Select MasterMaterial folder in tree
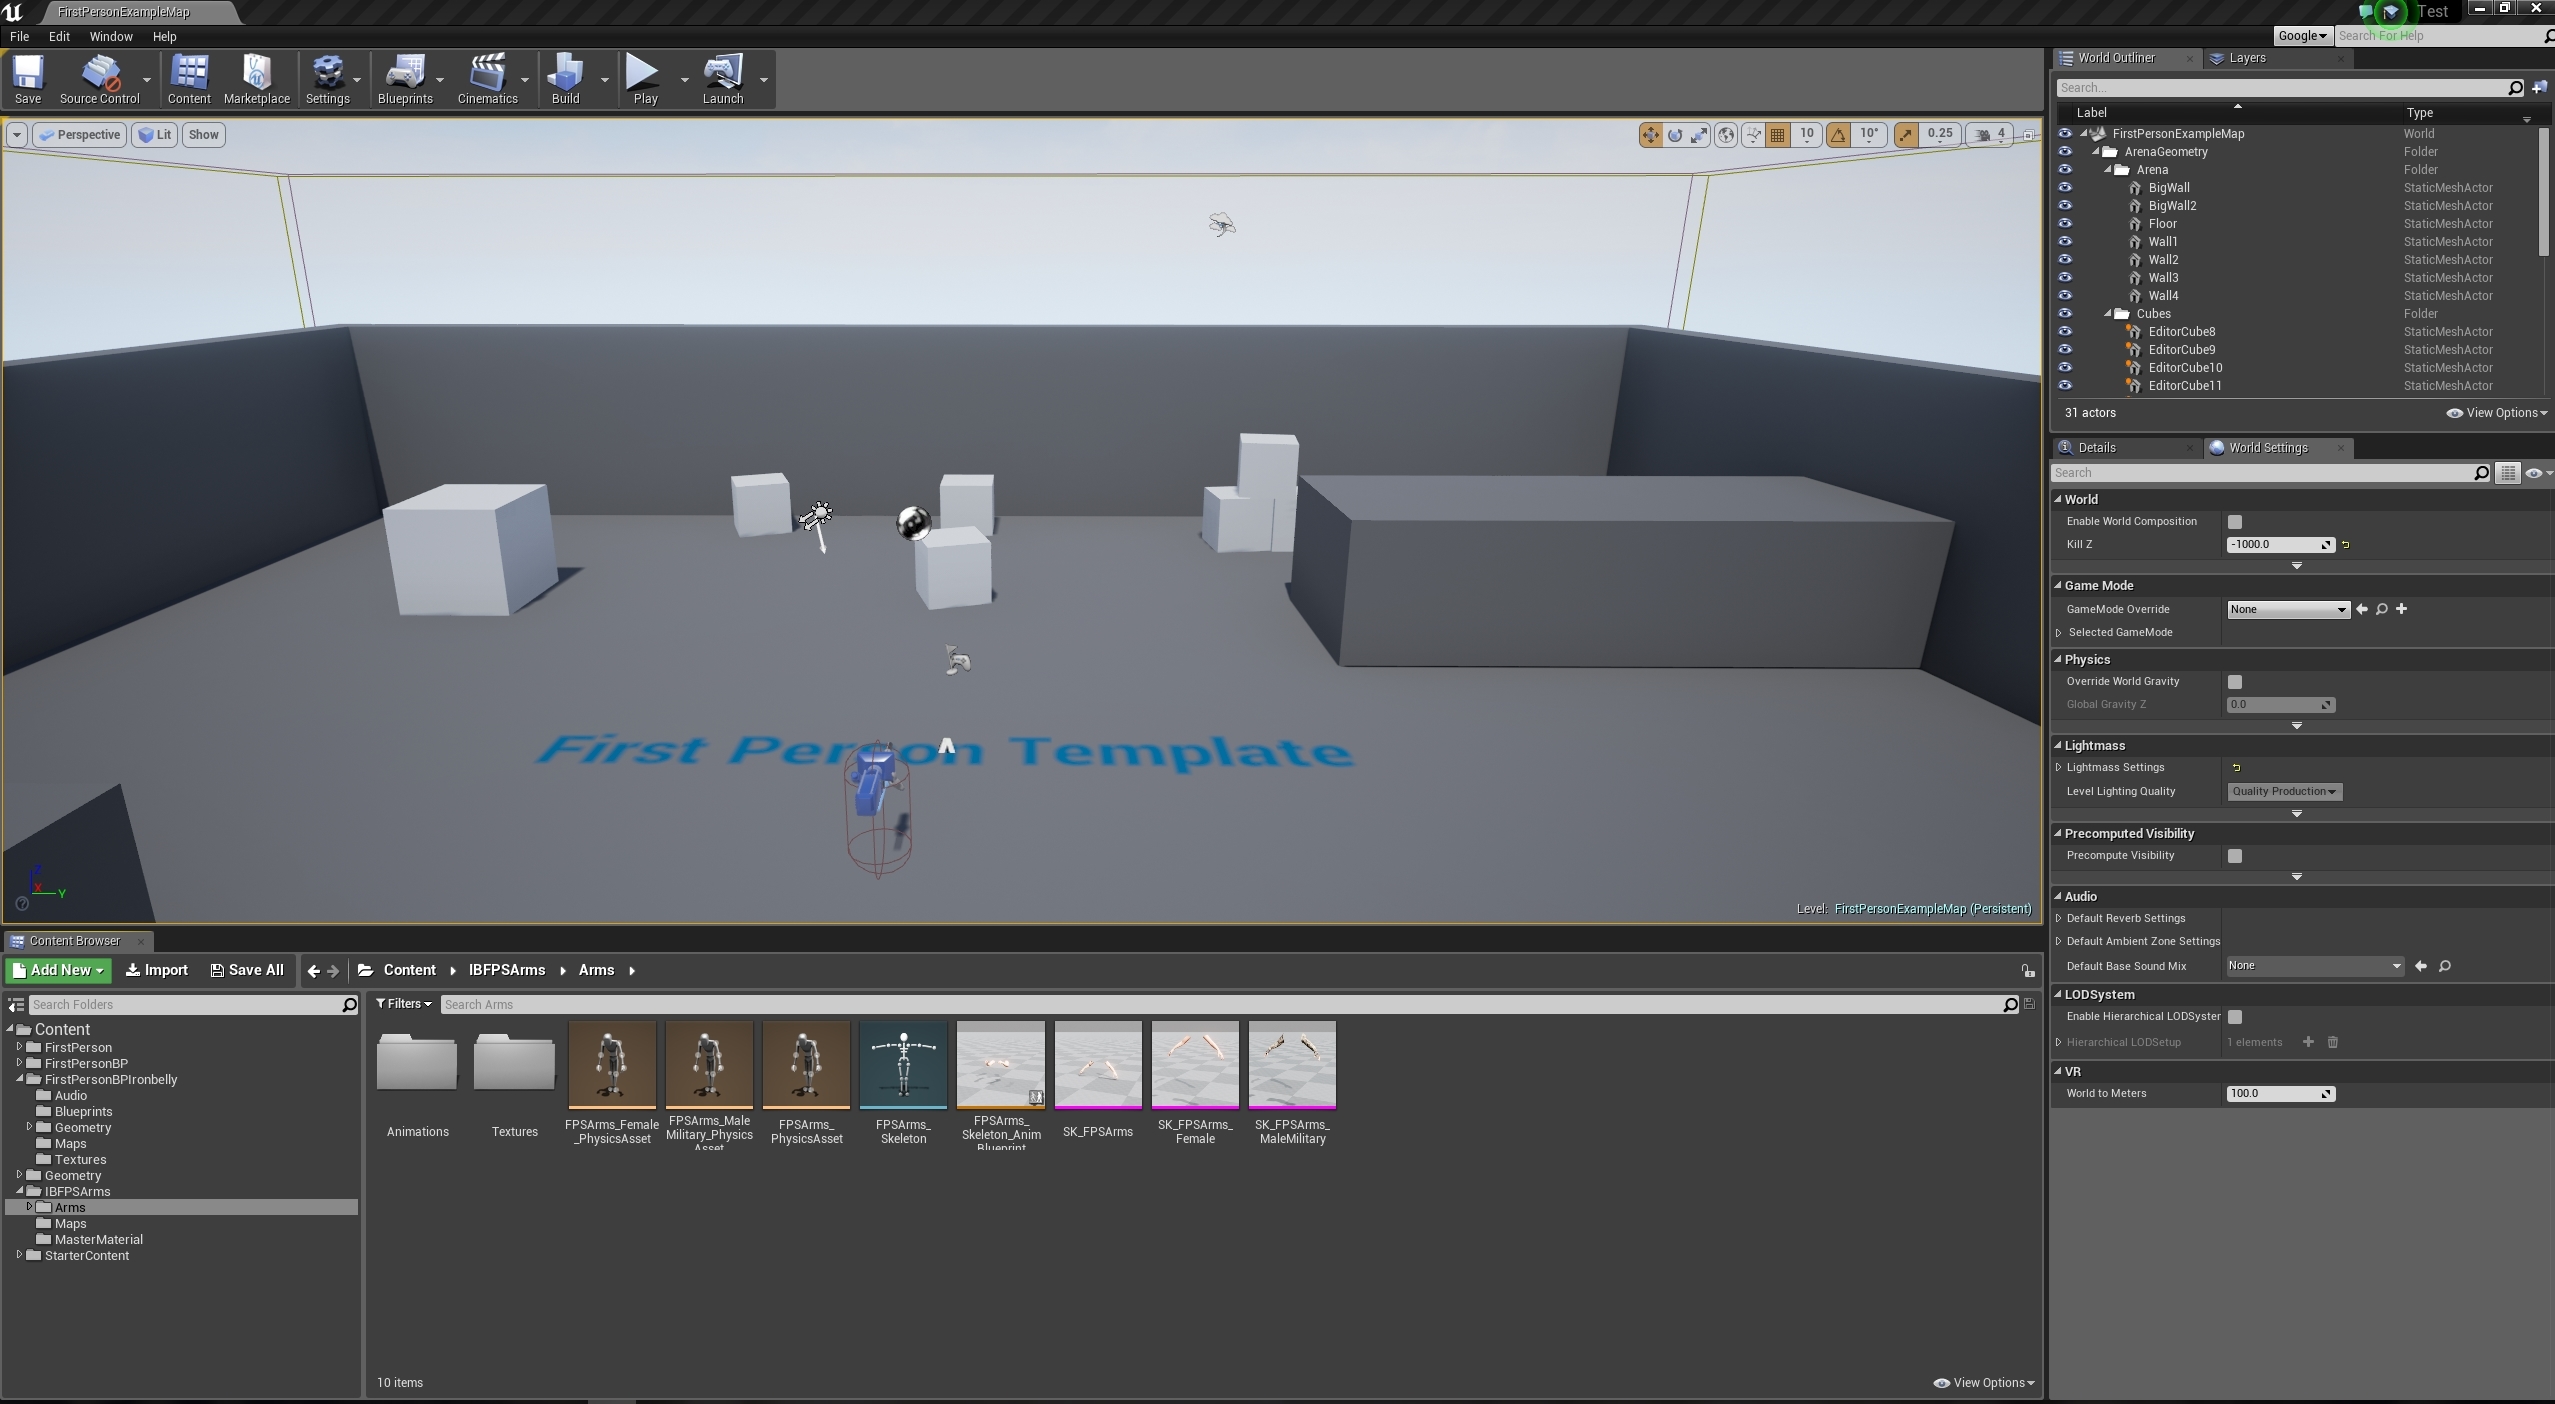The width and height of the screenshot is (2555, 1404). (98, 1240)
